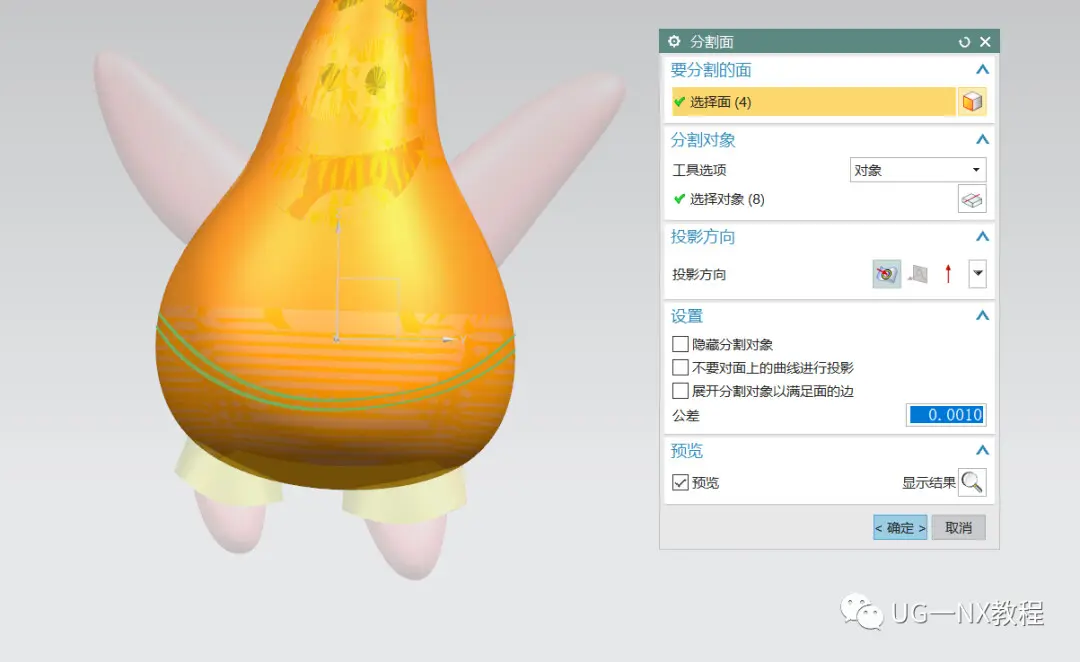This screenshot has height=662, width=1080.
Task: Open the projection direction options dropdown arrow
Action: [x=977, y=274]
